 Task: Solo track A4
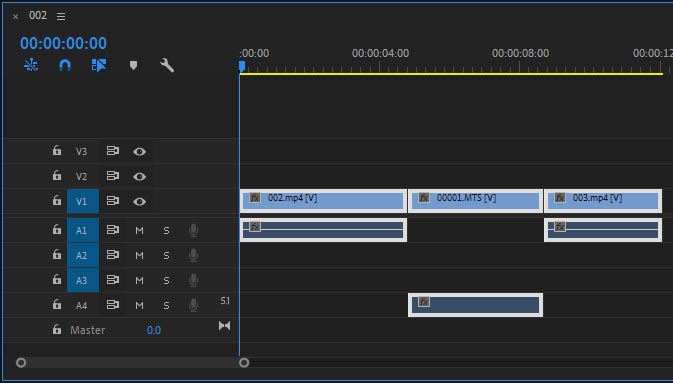(166, 305)
